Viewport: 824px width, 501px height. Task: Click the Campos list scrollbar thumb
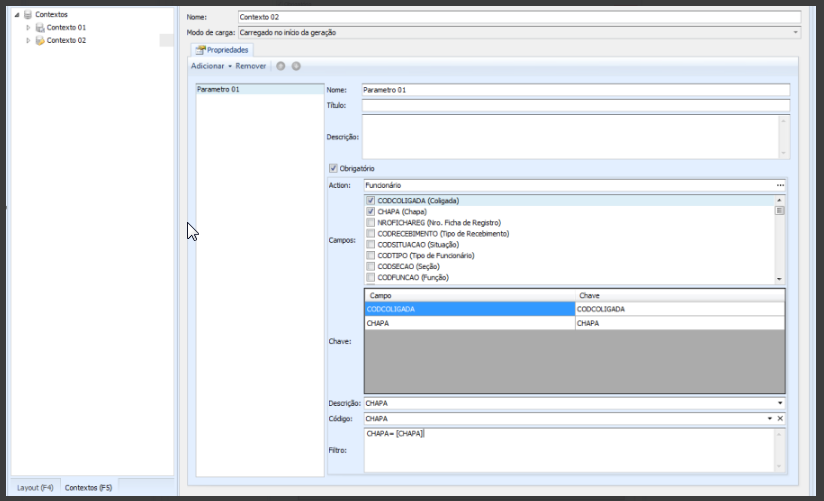(x=779, y=211)
